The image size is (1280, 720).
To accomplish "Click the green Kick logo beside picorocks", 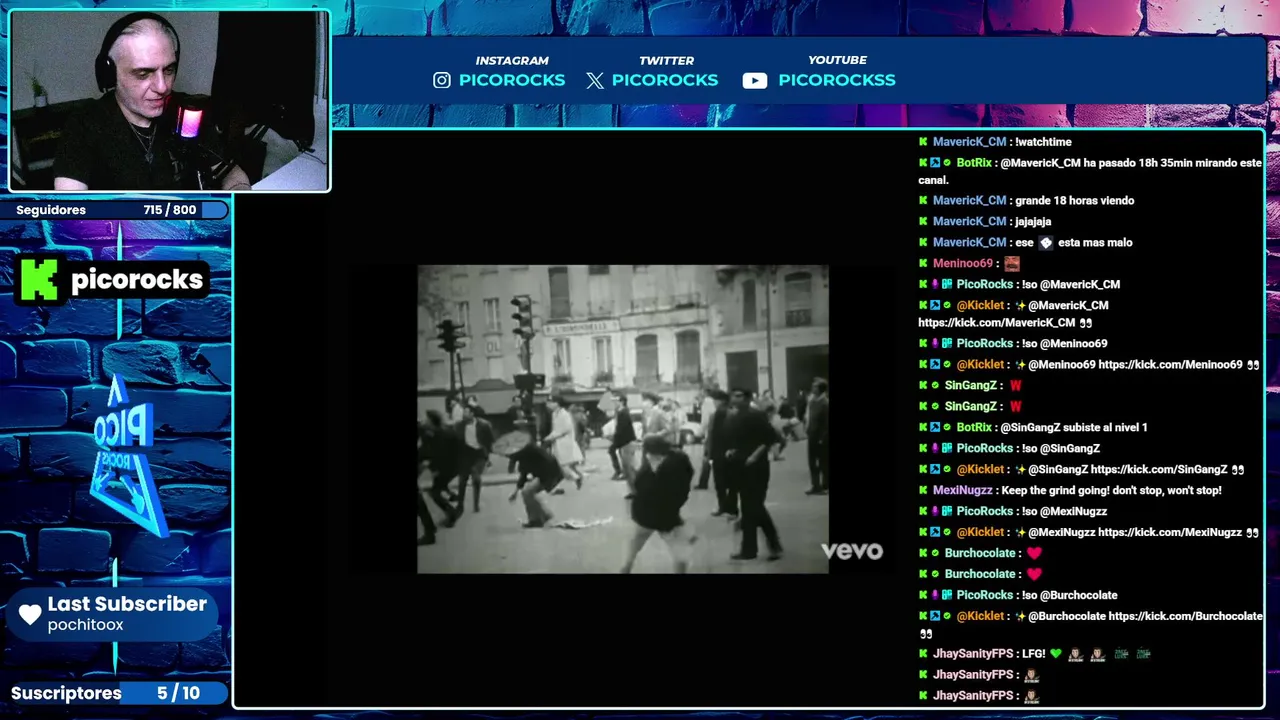I will click(40, 280).
